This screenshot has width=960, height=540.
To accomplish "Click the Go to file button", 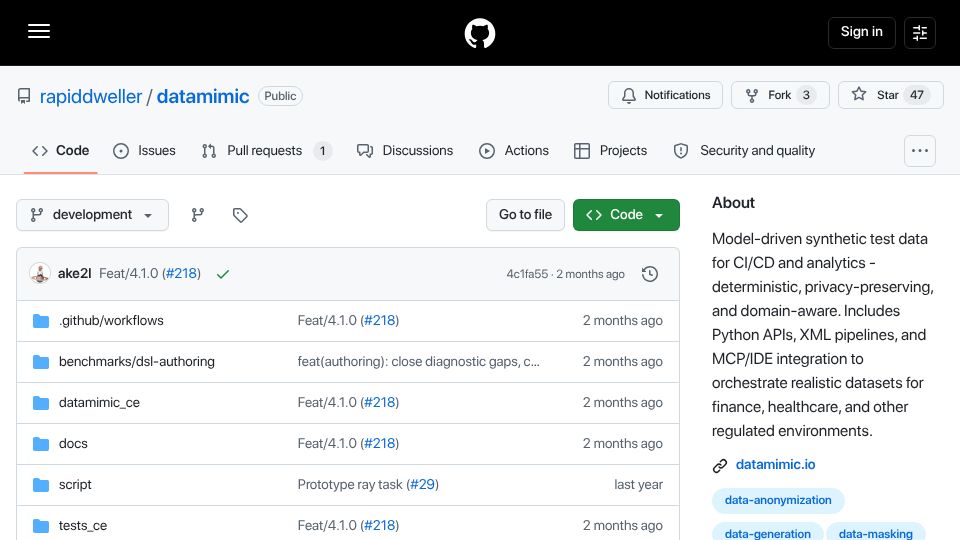I will pos(525,215).
